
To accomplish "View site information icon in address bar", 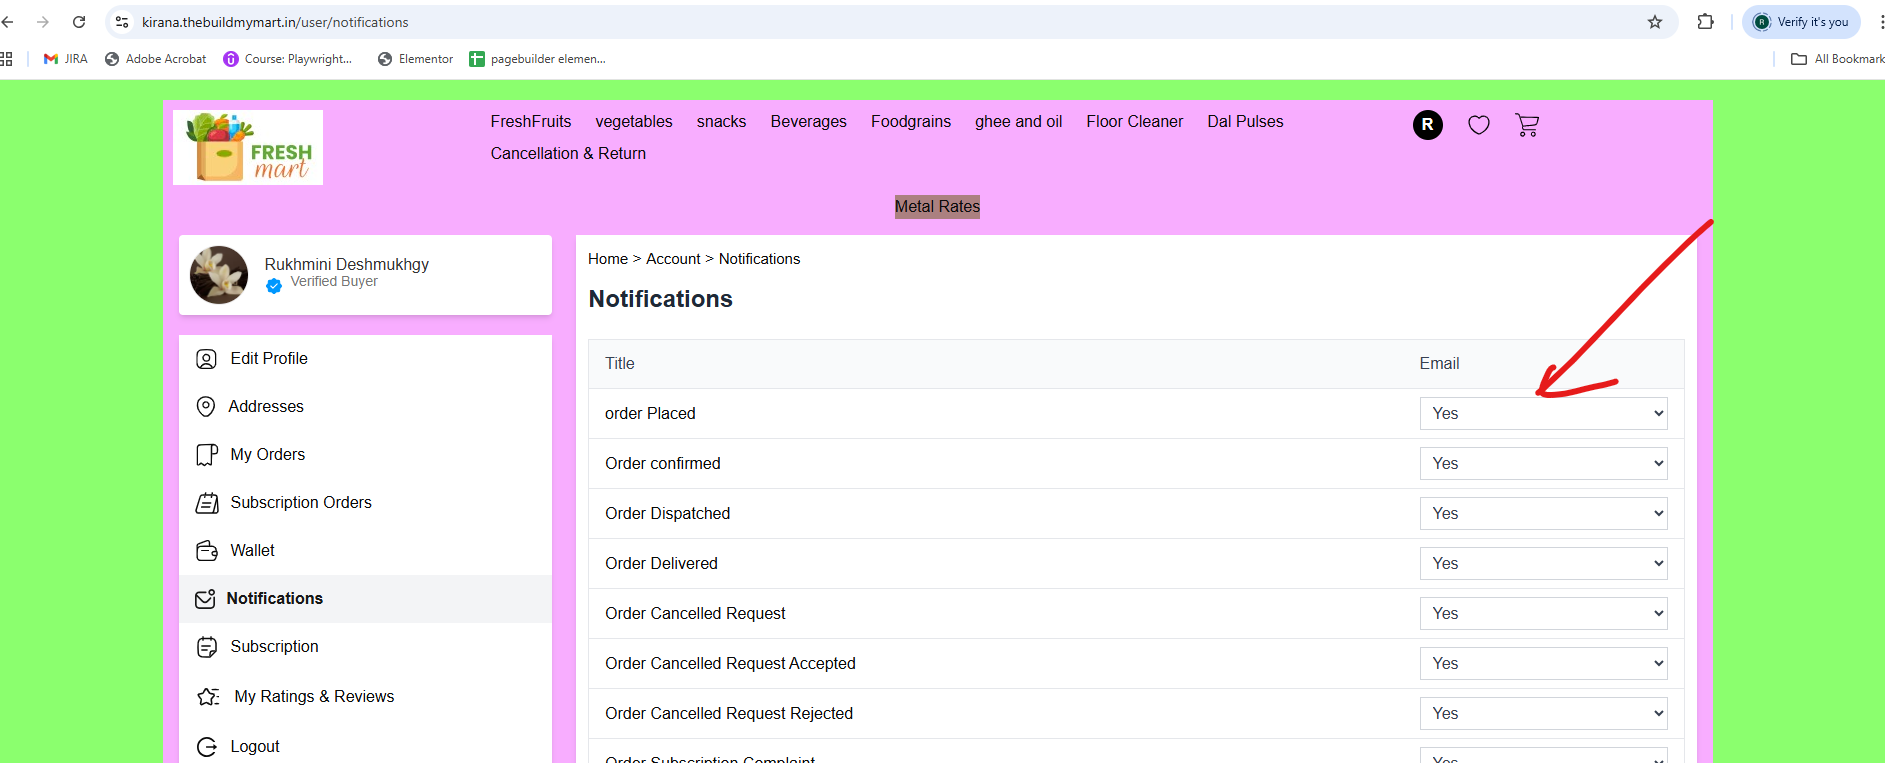I will pyautogui.click(x=122, y=22).
